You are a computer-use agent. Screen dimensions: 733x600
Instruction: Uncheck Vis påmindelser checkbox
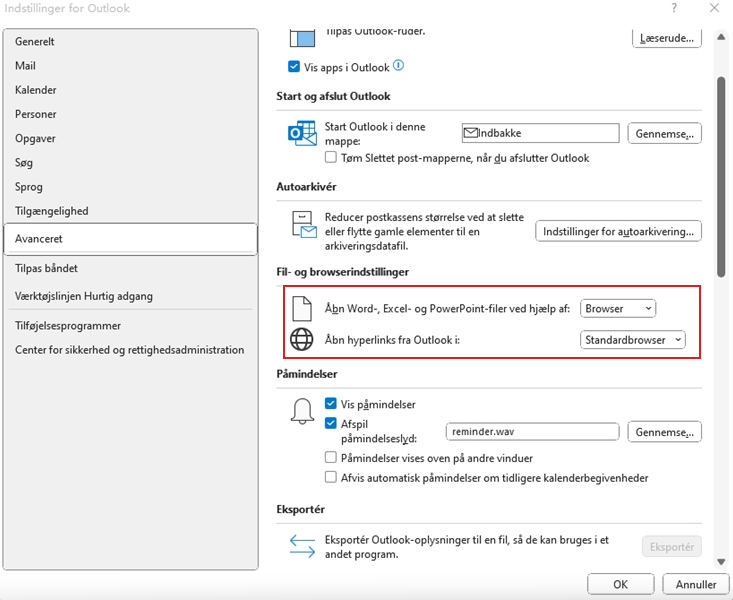[331, 403]
